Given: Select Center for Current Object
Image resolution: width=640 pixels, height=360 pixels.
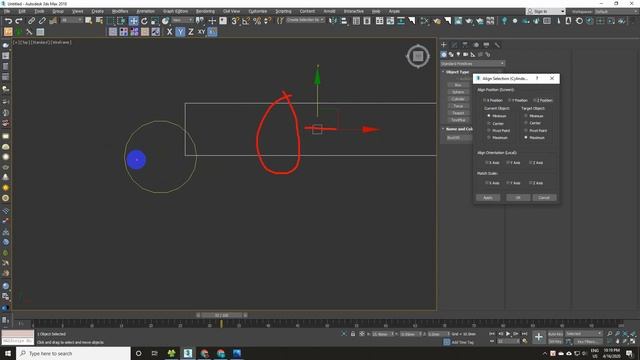Looking at the screenshot, I should click(496, 123).
